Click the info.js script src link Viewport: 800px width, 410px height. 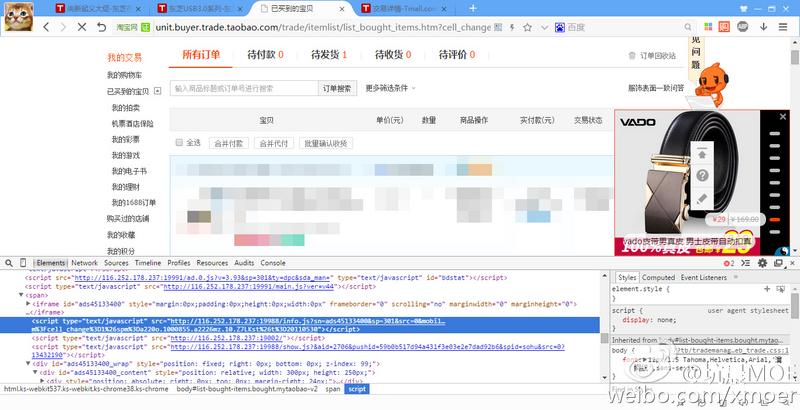(x=307, y=321)
